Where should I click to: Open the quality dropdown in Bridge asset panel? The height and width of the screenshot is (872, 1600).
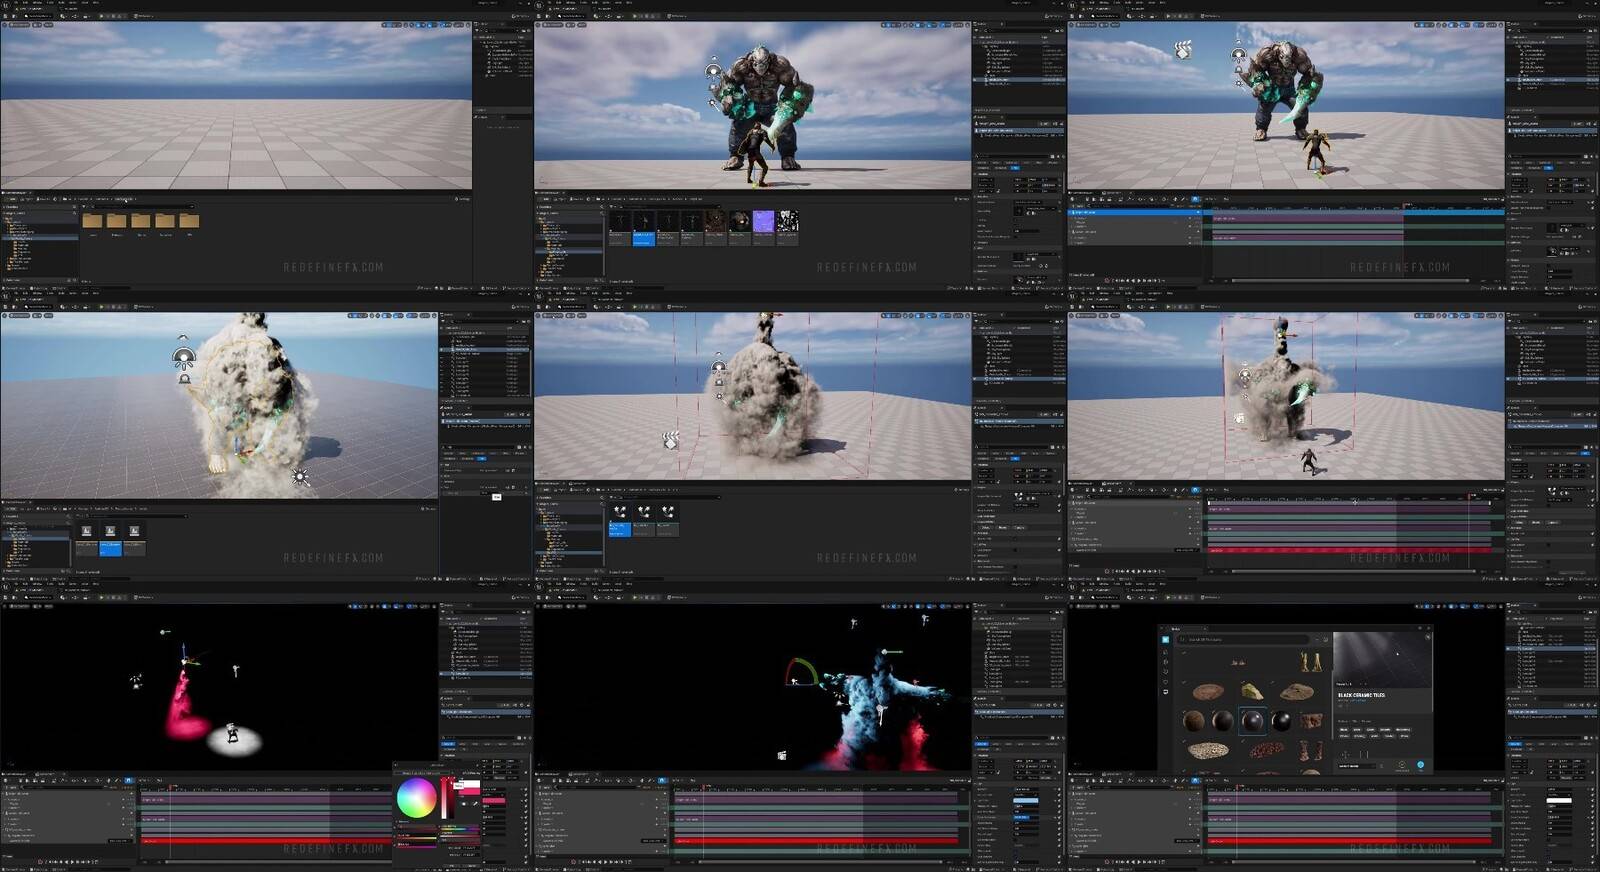(x=1358, y=766)
